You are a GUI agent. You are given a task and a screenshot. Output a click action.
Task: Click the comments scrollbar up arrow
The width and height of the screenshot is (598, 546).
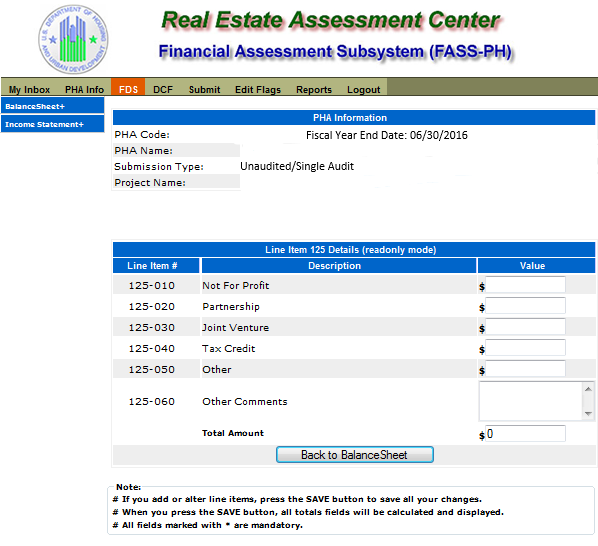[x=588, y=389]
